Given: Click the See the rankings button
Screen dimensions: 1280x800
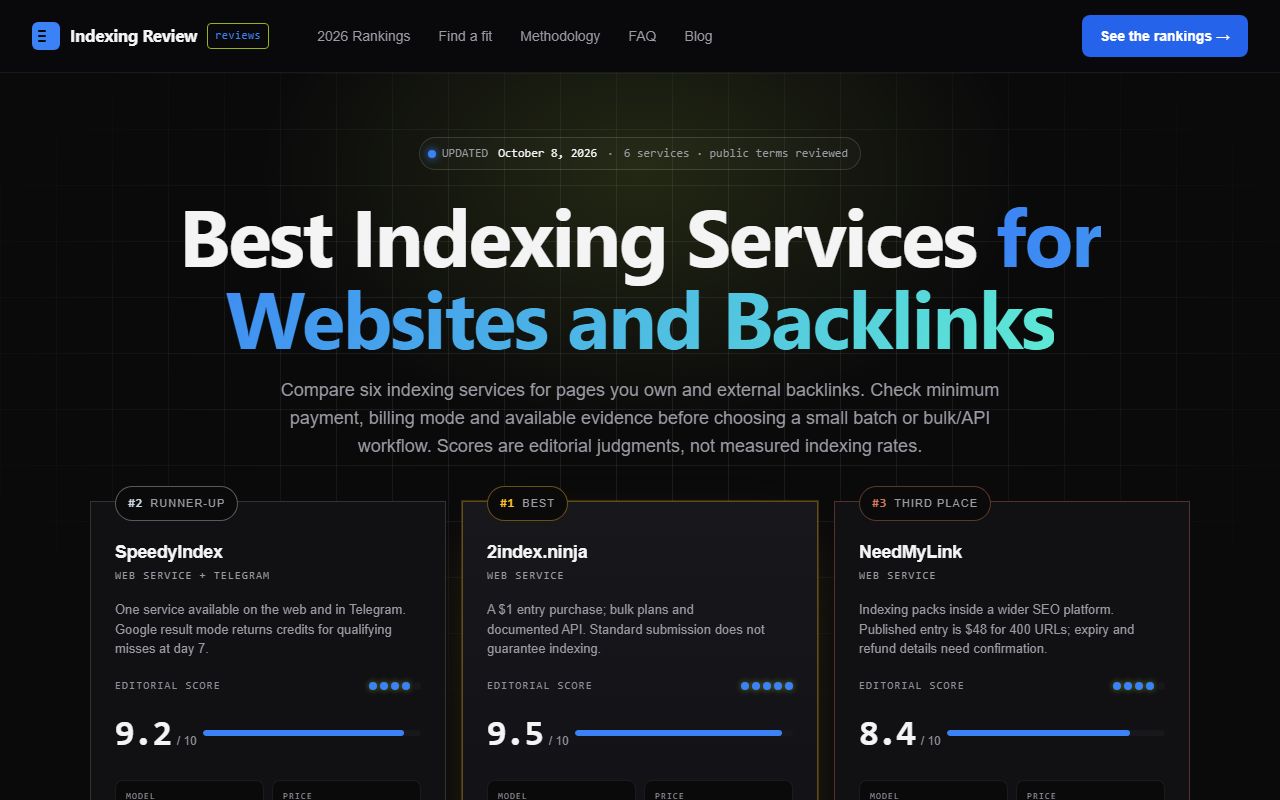Looking at the screenshot, I should pyautogui.click(x=1165, y=36).
